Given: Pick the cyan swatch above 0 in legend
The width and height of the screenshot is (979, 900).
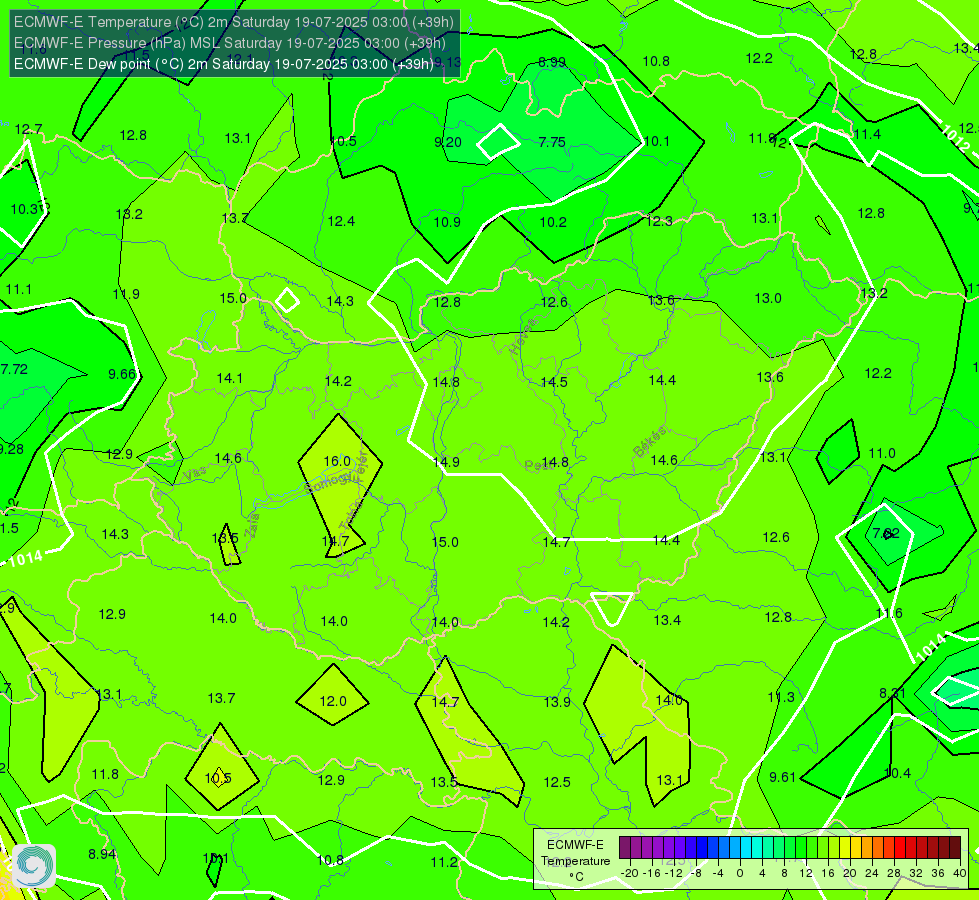Looking at the screenshot, I should 745,848.
